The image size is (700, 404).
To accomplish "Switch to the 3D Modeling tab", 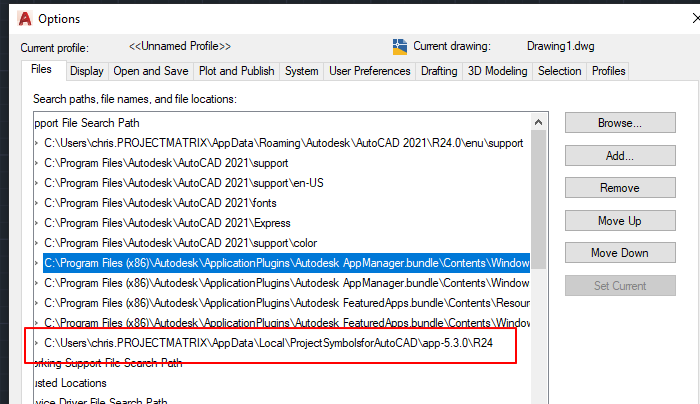I will point(497,71).
